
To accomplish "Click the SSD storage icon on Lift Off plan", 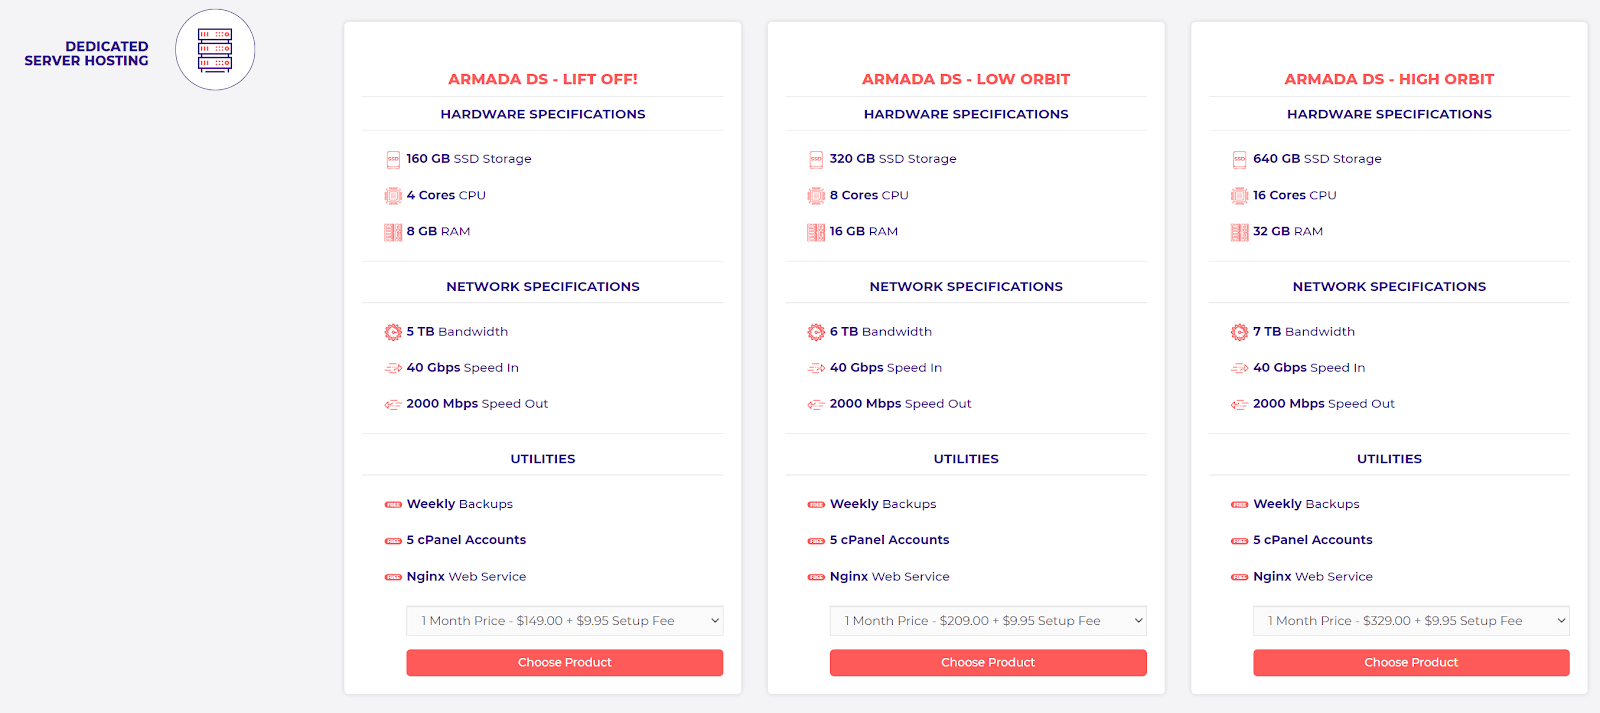I will click(x=391, y=158).
